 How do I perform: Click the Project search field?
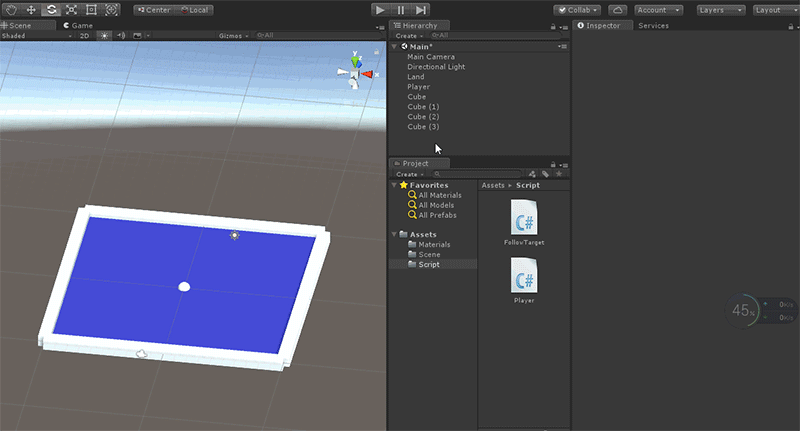click(477, 174)
